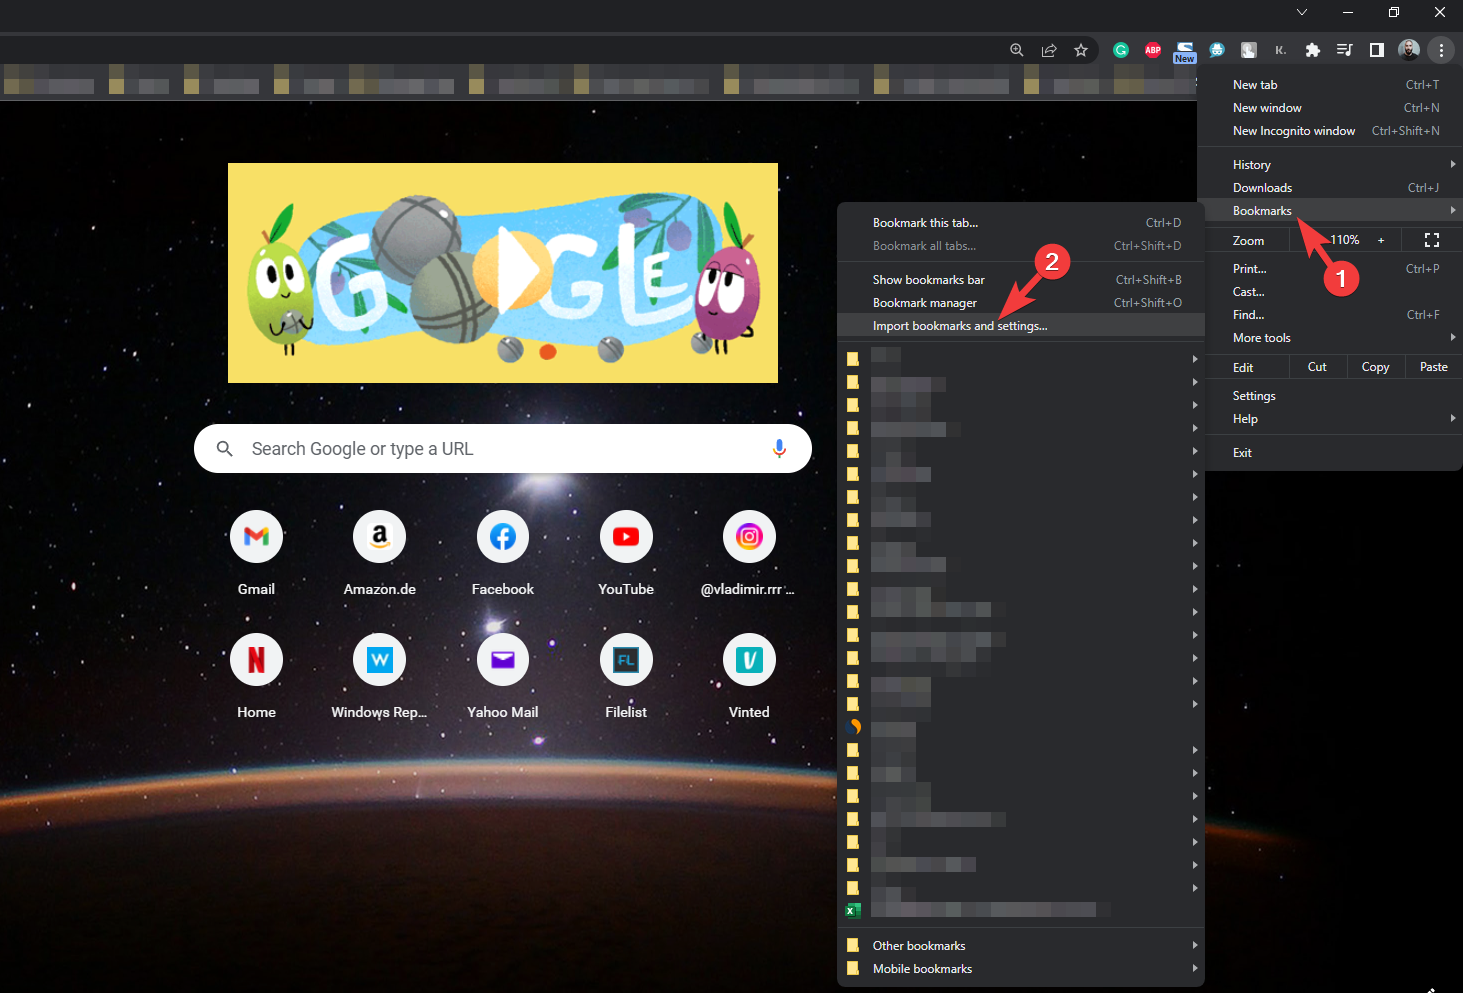1463x993 pixels.
Task: Click the voice search microphone icon
Action: pos(779,449)
